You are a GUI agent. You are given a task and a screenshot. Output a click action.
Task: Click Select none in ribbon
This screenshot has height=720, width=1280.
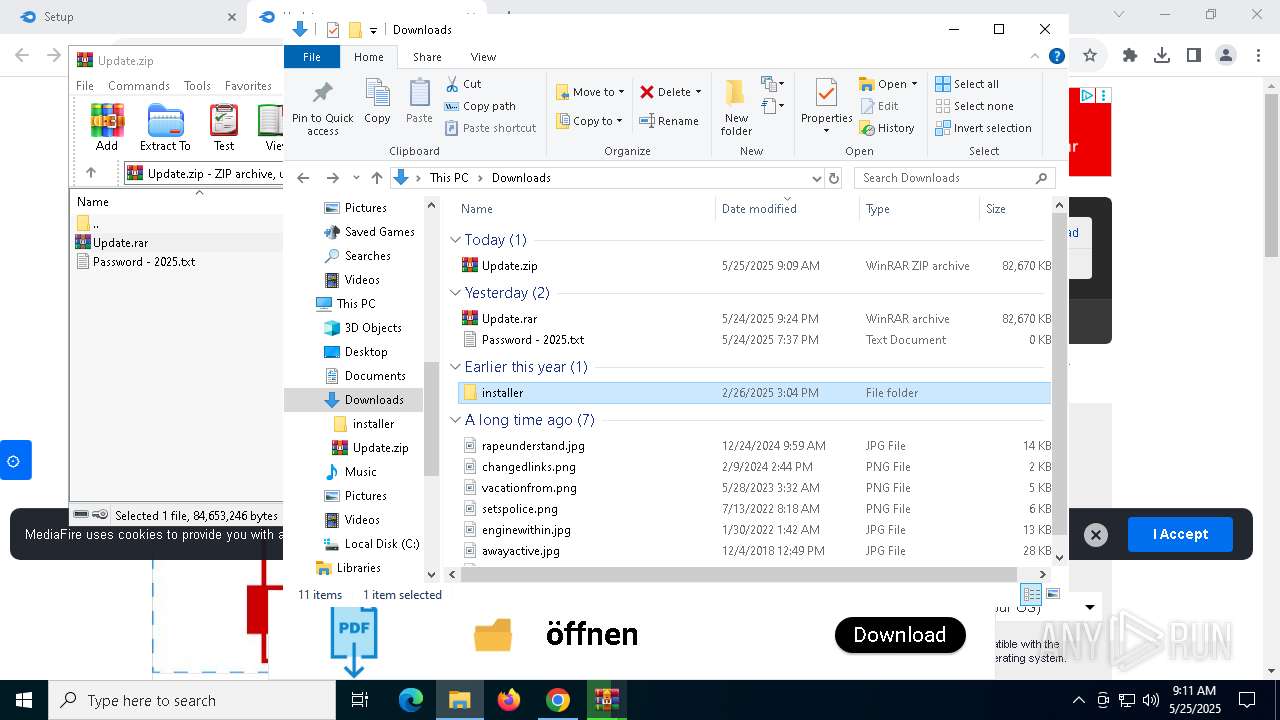click(x=974, y=106)
